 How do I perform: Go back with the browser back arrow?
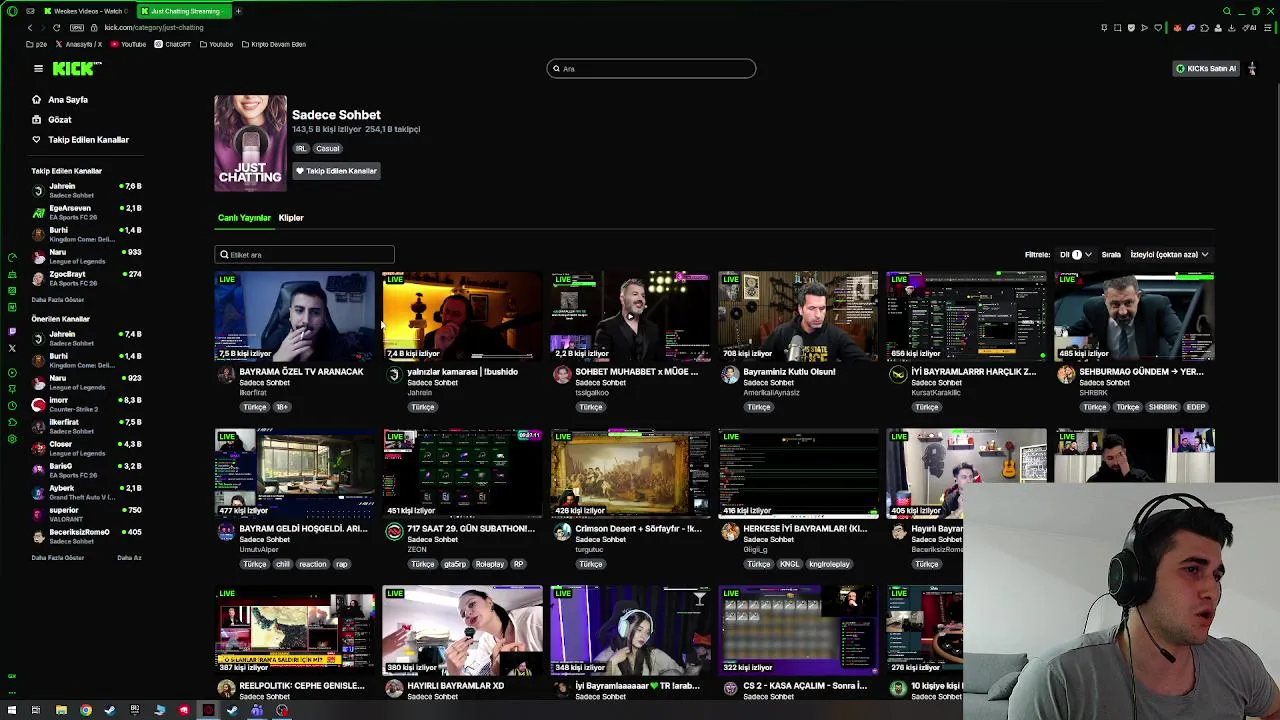(30, 27)
